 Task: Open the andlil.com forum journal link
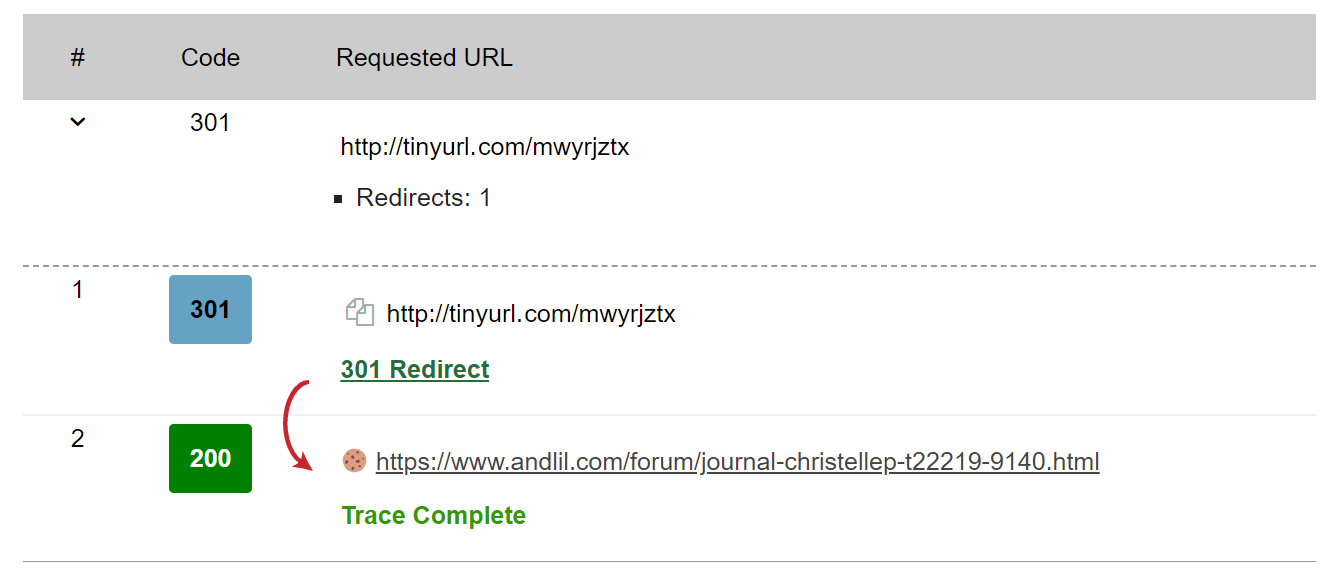(737, 462)
